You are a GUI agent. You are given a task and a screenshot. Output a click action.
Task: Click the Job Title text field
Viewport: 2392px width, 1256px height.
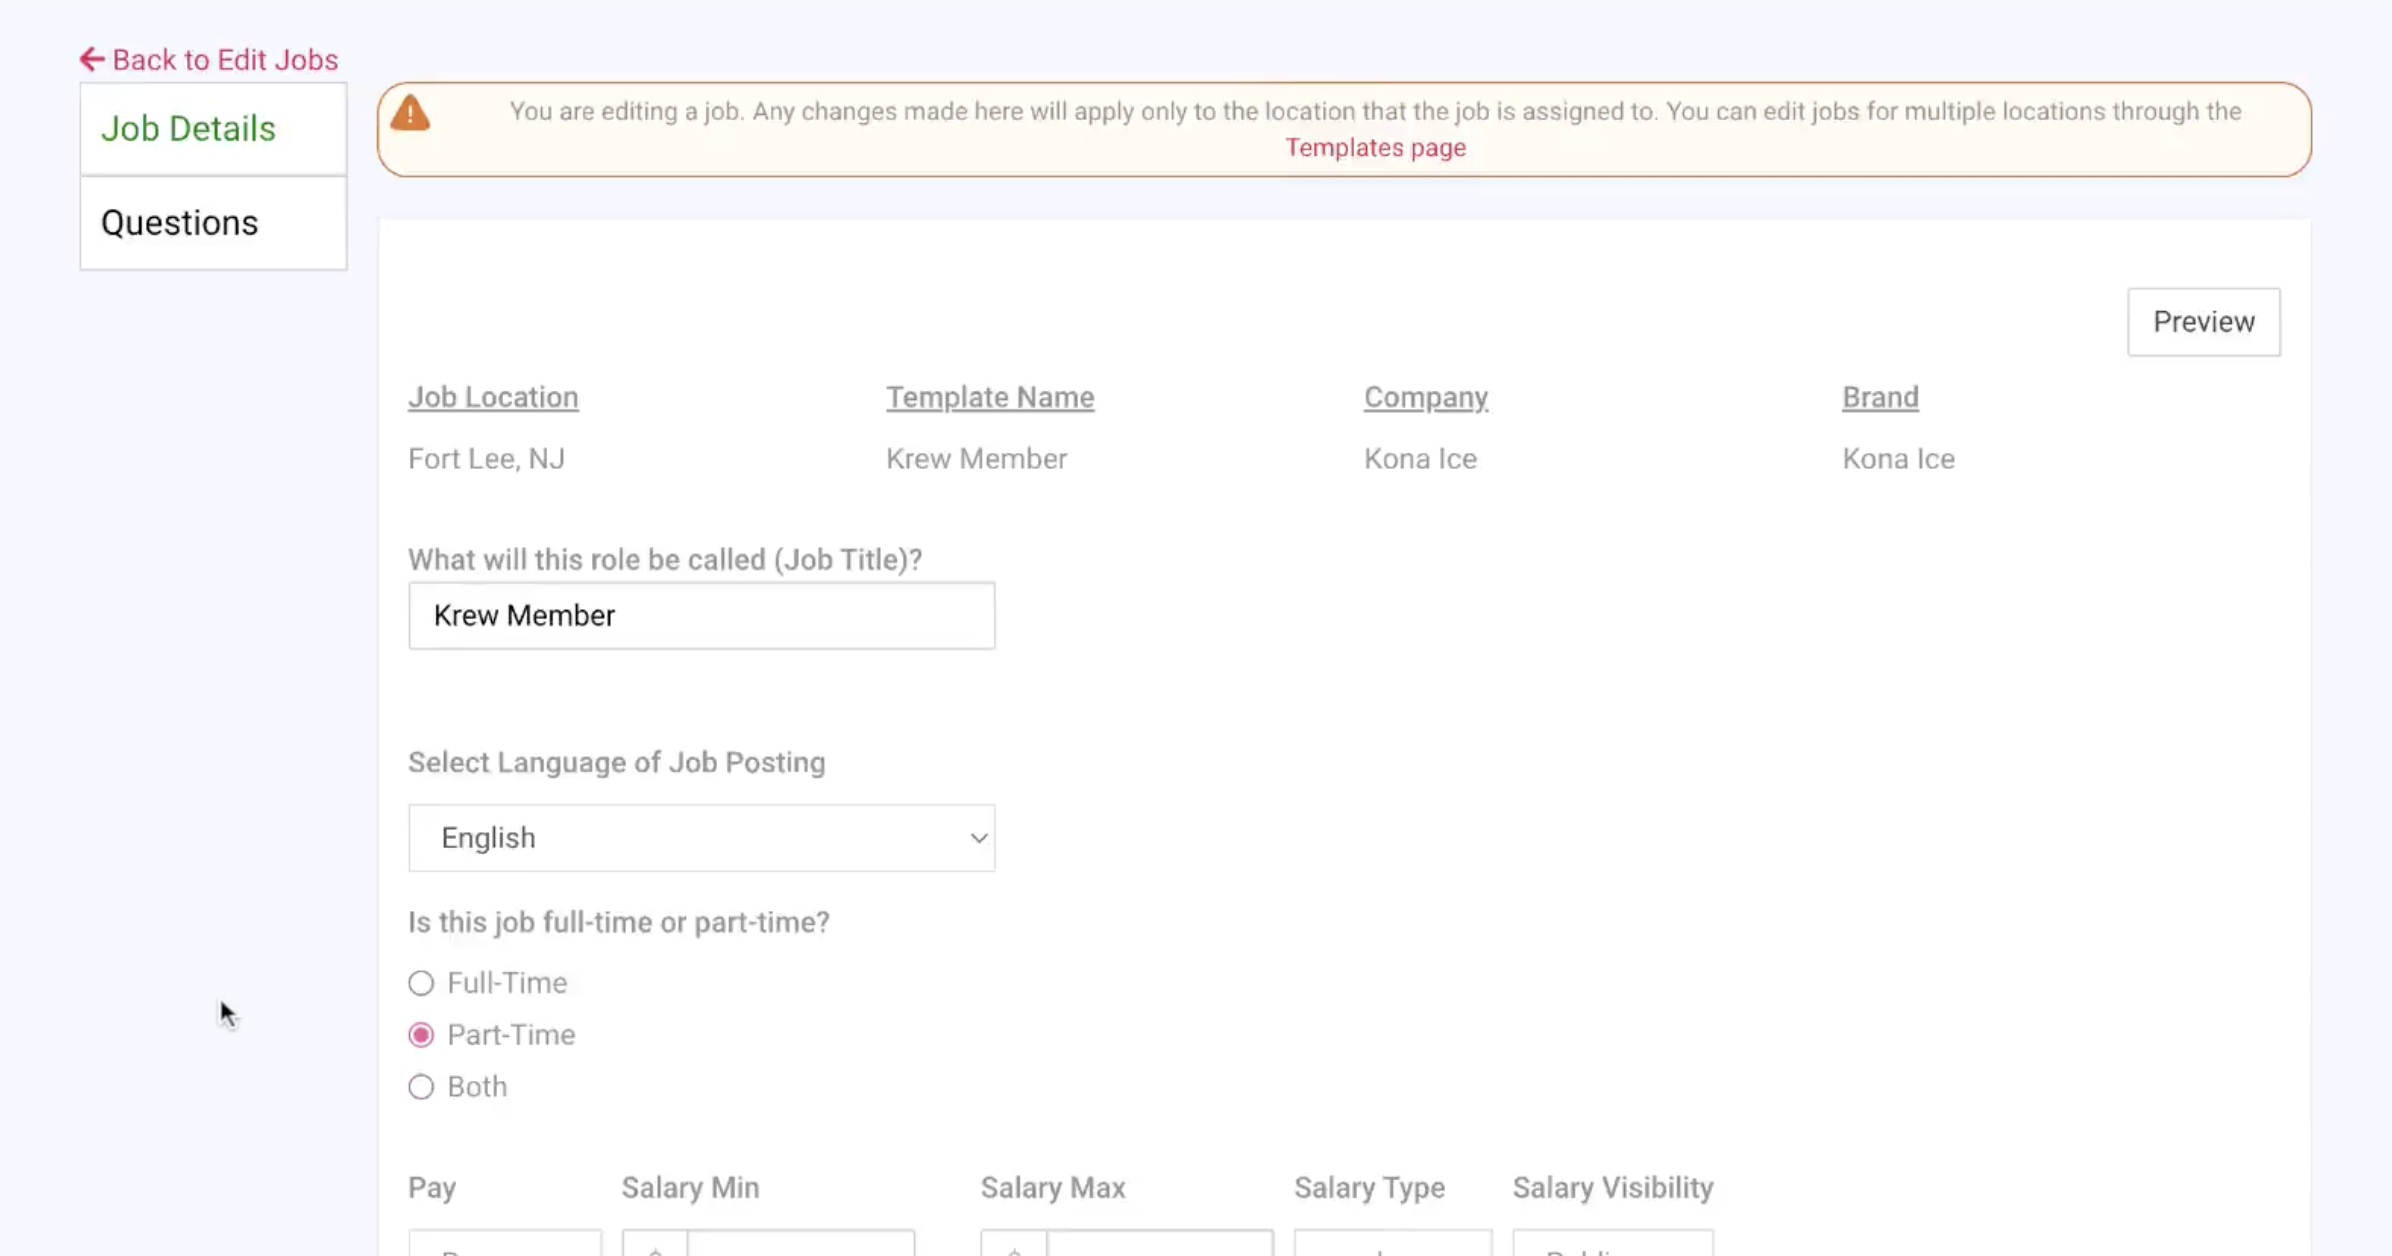[x=700, y=615]
